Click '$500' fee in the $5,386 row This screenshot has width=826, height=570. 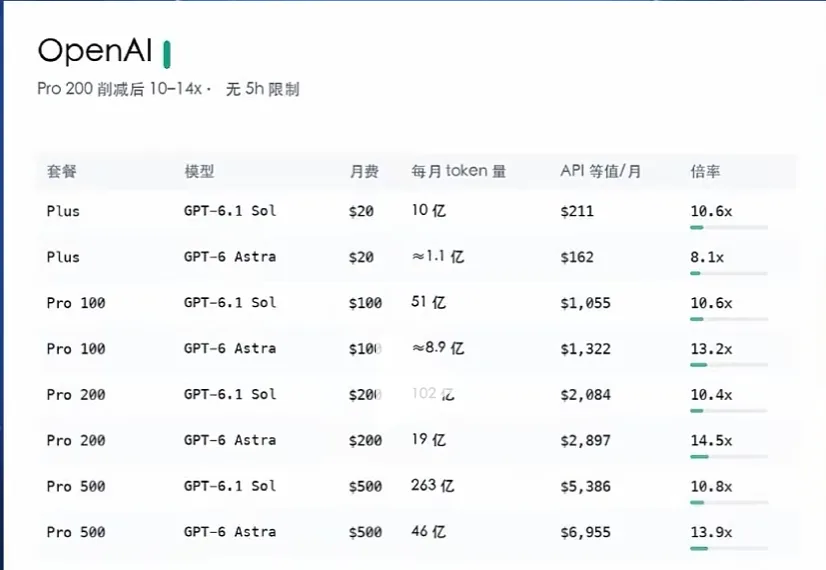click(366, 486)
